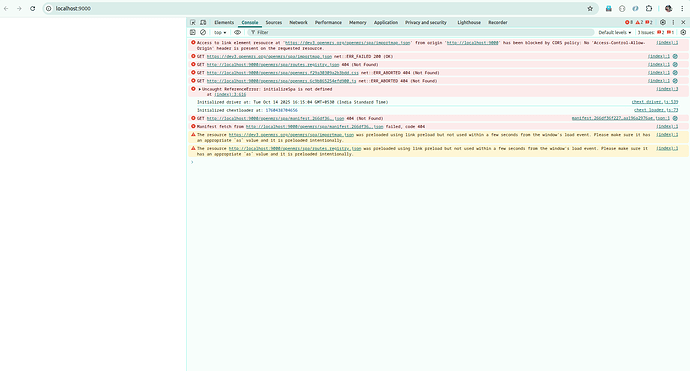Toggle the device toolbar
Viewport: 690px width, 371px height.
203,22
